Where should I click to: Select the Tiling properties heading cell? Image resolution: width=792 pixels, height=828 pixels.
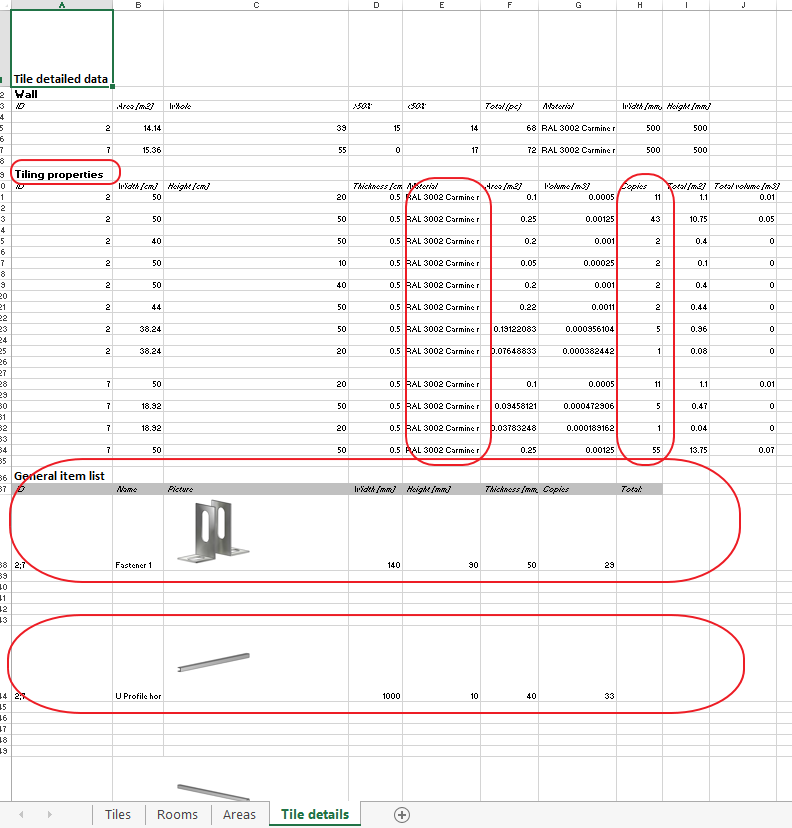point(62,174)
